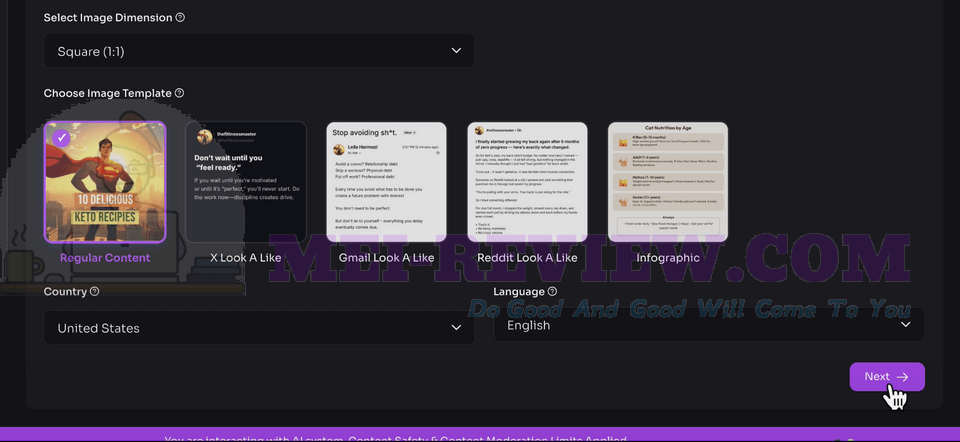Open the Select Image Dimension help icon
Viewport: 960px width, 442px height.
coord(180,18)
